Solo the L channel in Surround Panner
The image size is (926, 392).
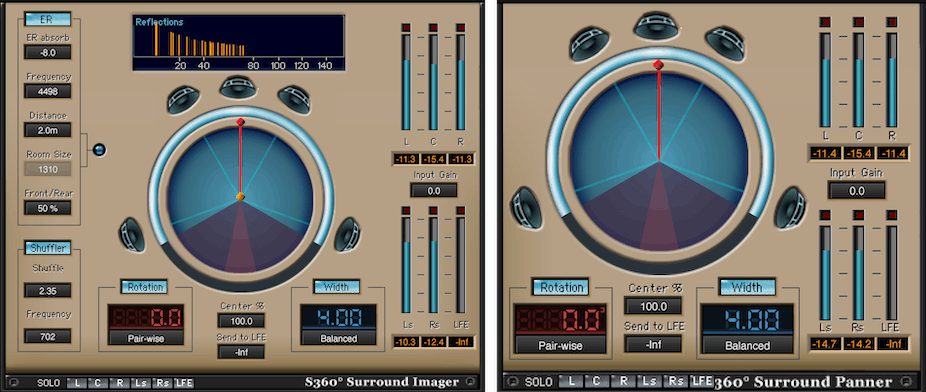[x=570, y=381]
